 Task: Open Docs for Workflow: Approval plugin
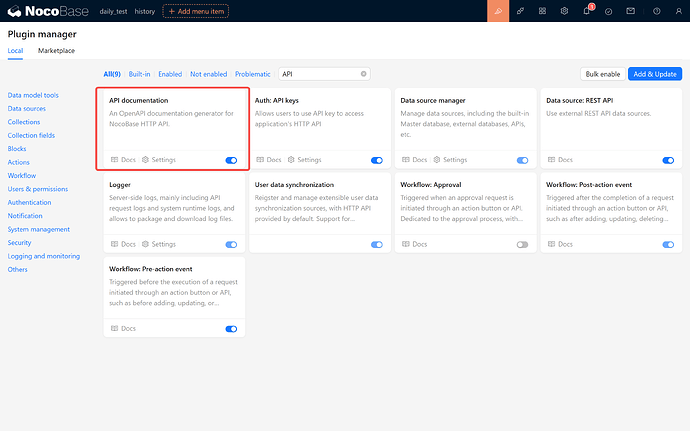pos(415,244)
